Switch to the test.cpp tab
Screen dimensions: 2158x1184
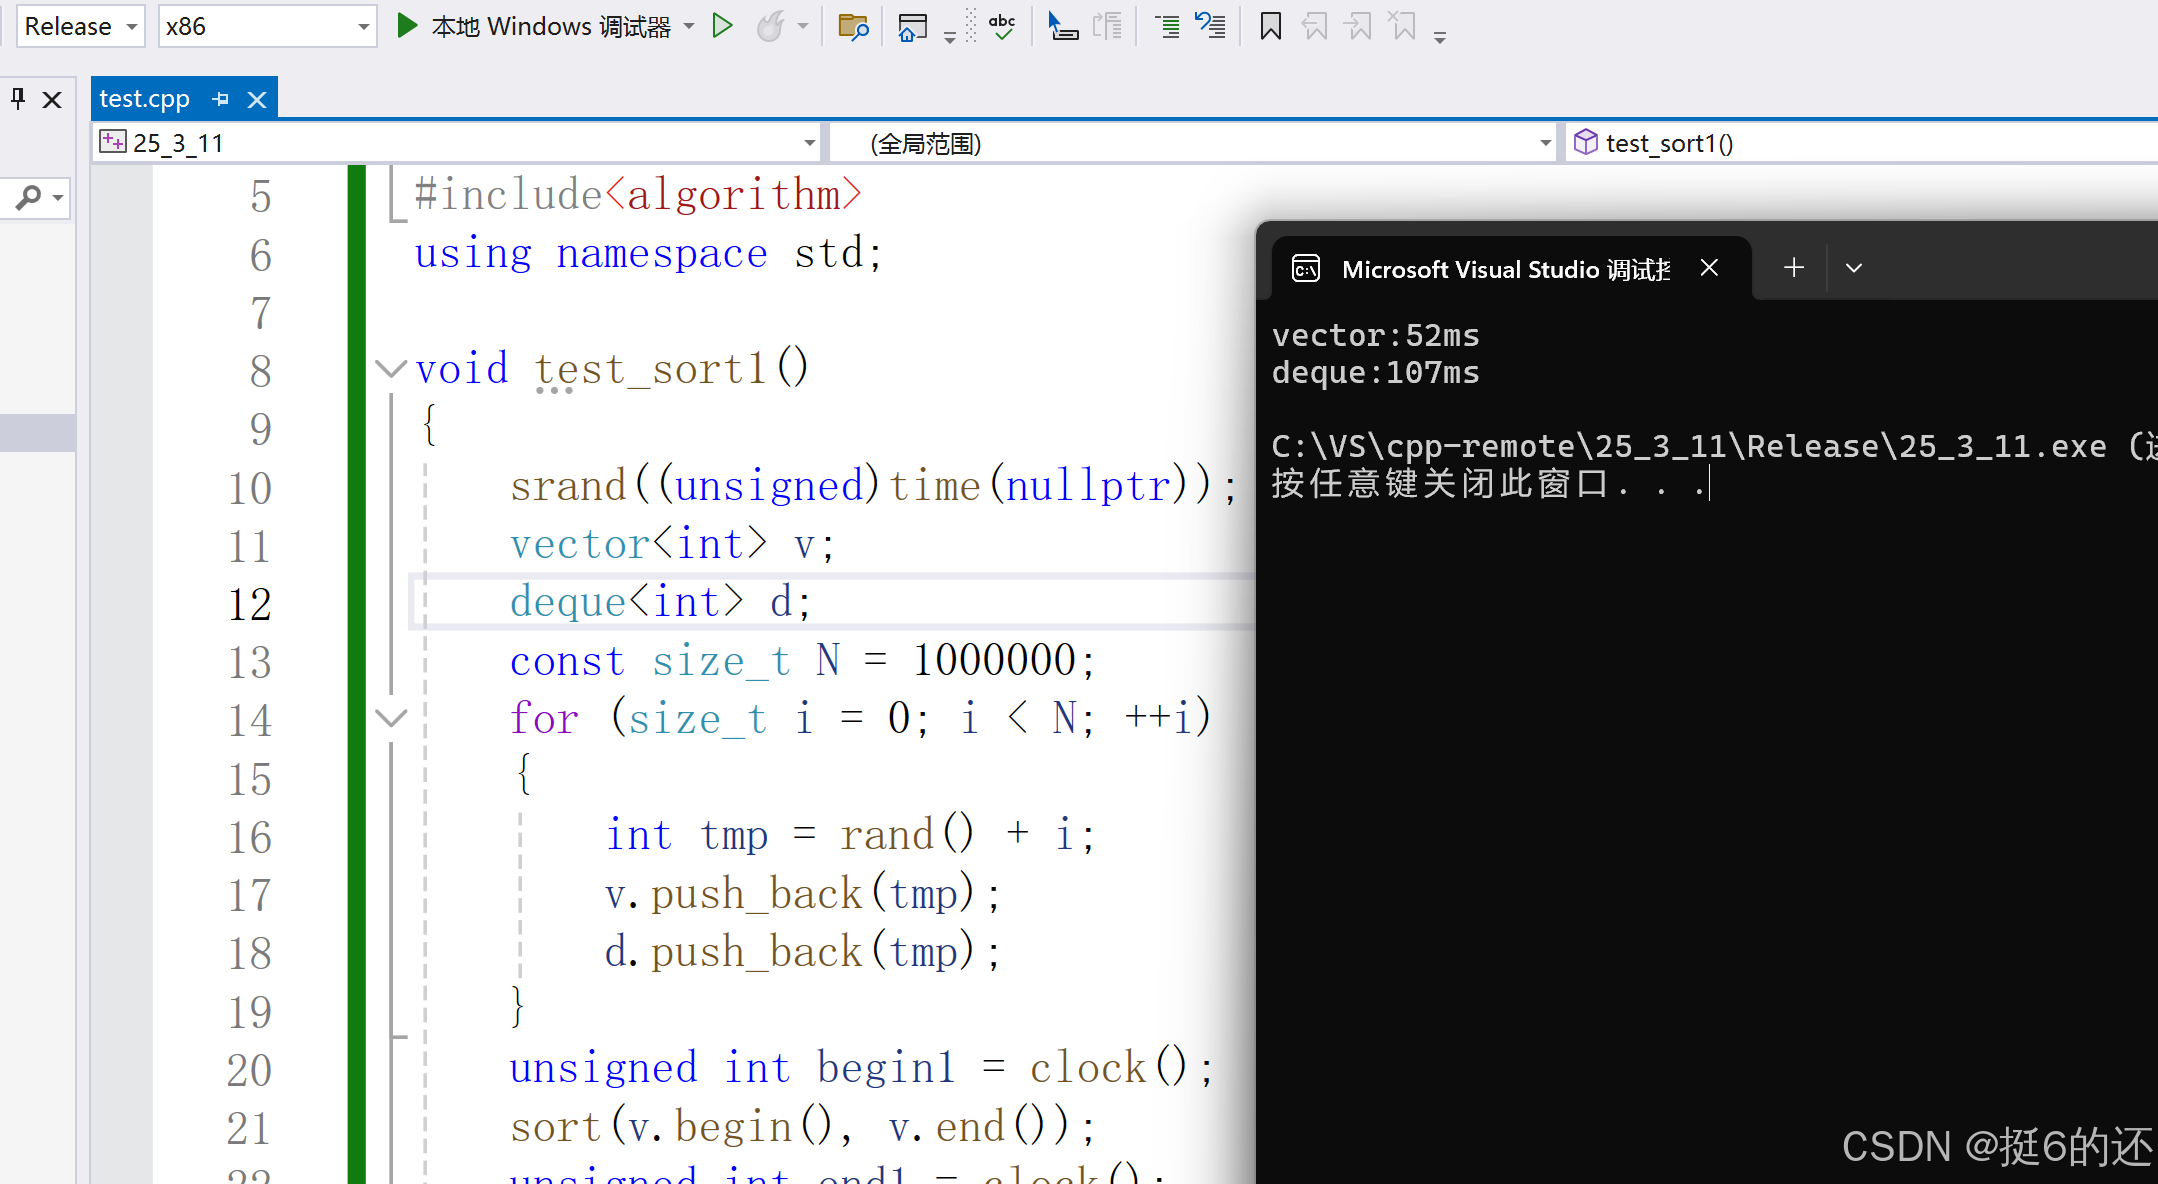145,98
